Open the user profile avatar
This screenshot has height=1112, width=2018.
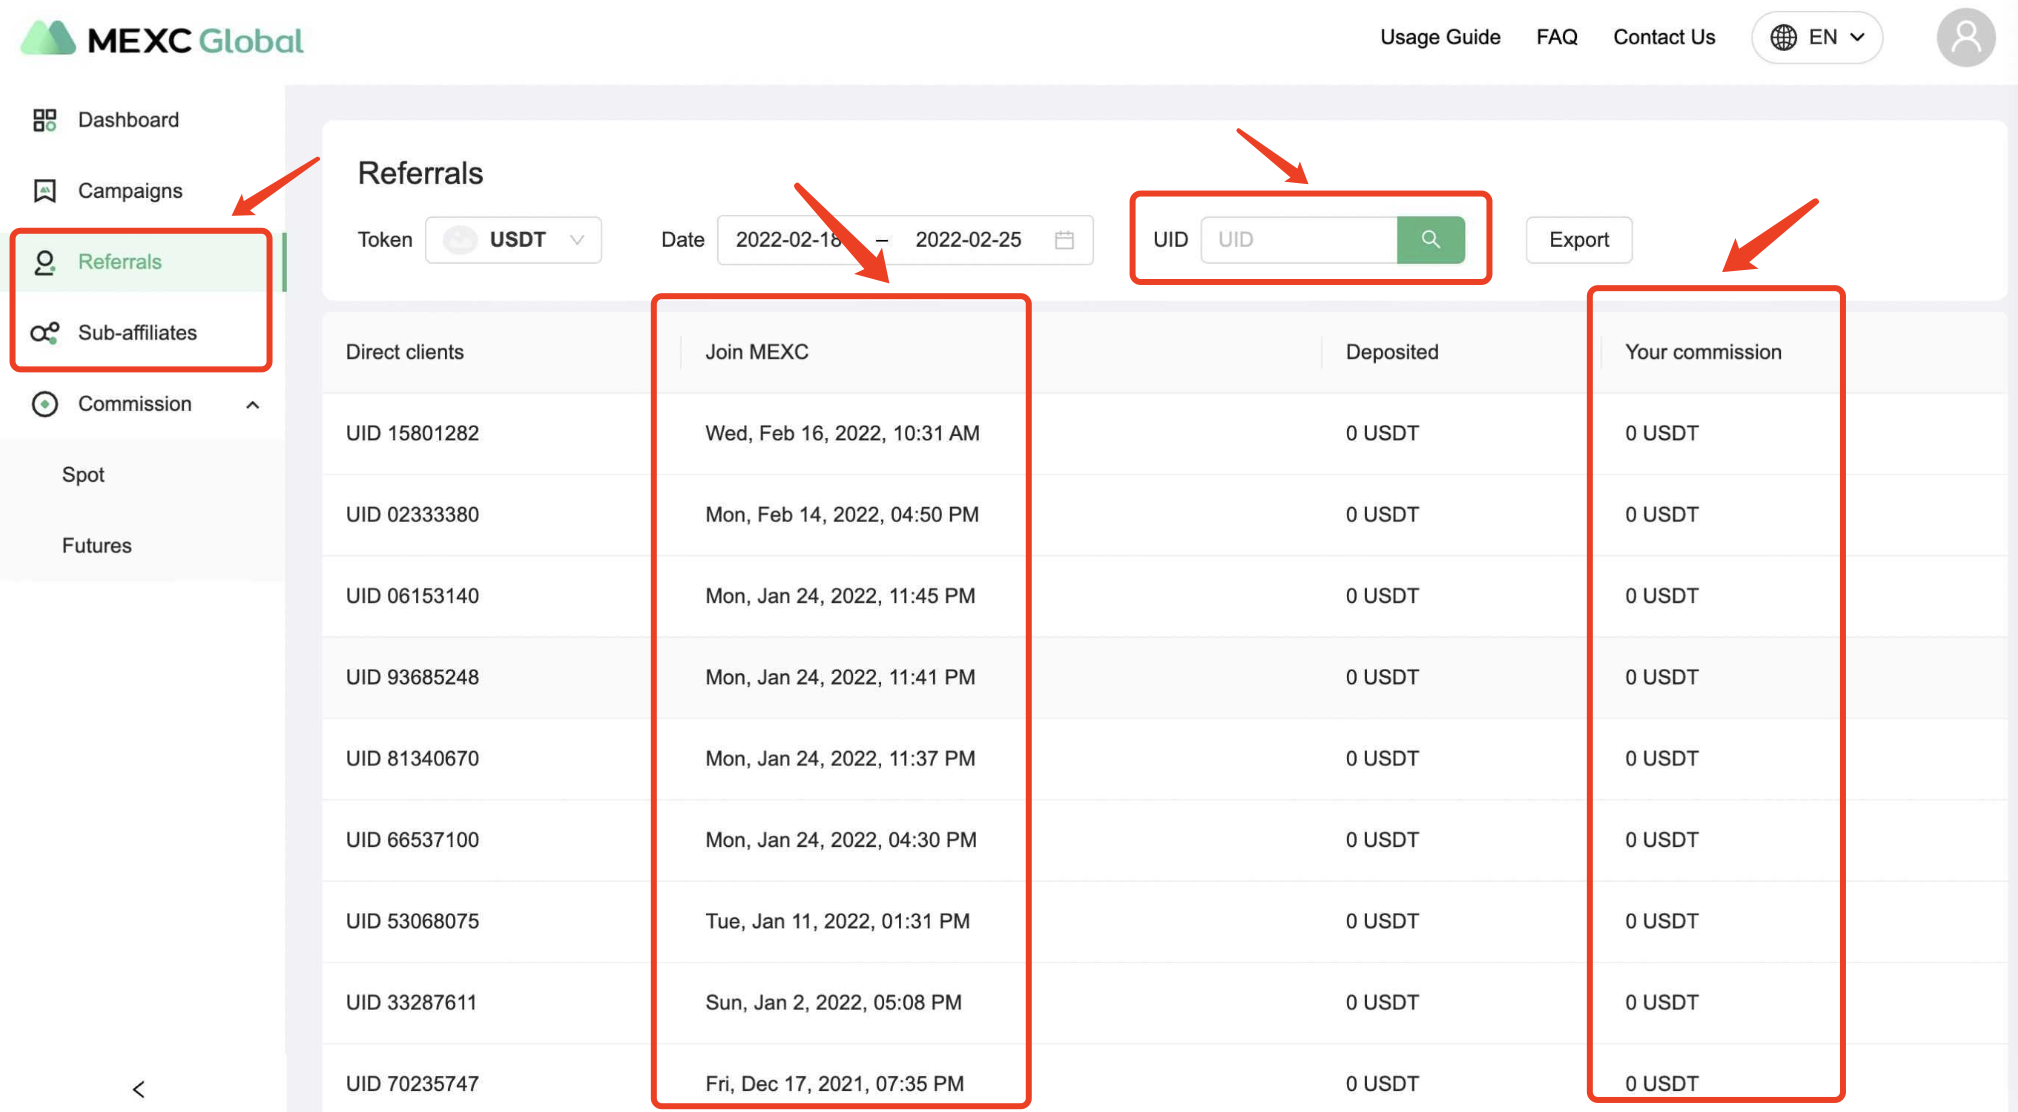coord(1965,38)
